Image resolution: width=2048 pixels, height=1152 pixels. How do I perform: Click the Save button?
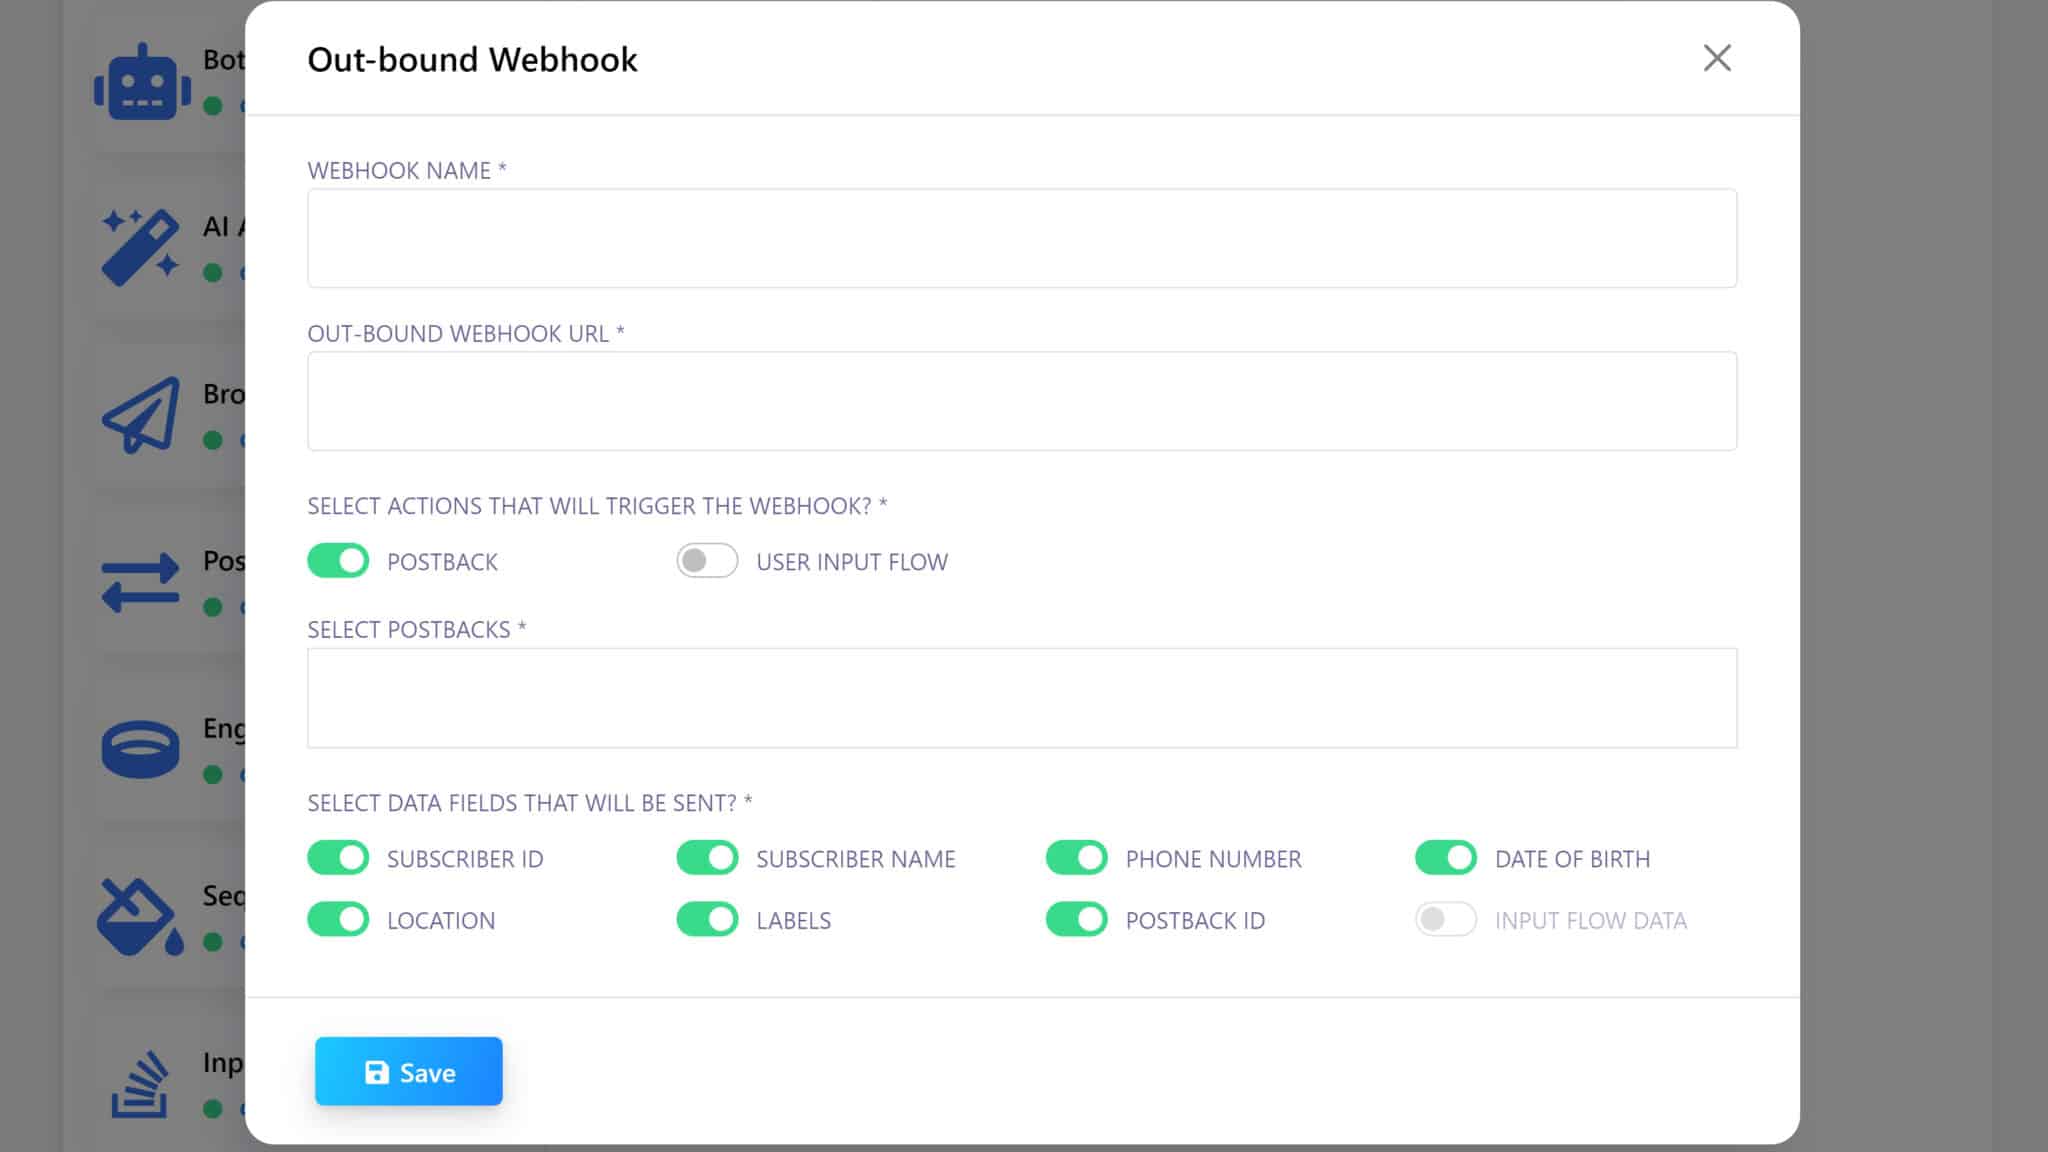point(408,1071)
